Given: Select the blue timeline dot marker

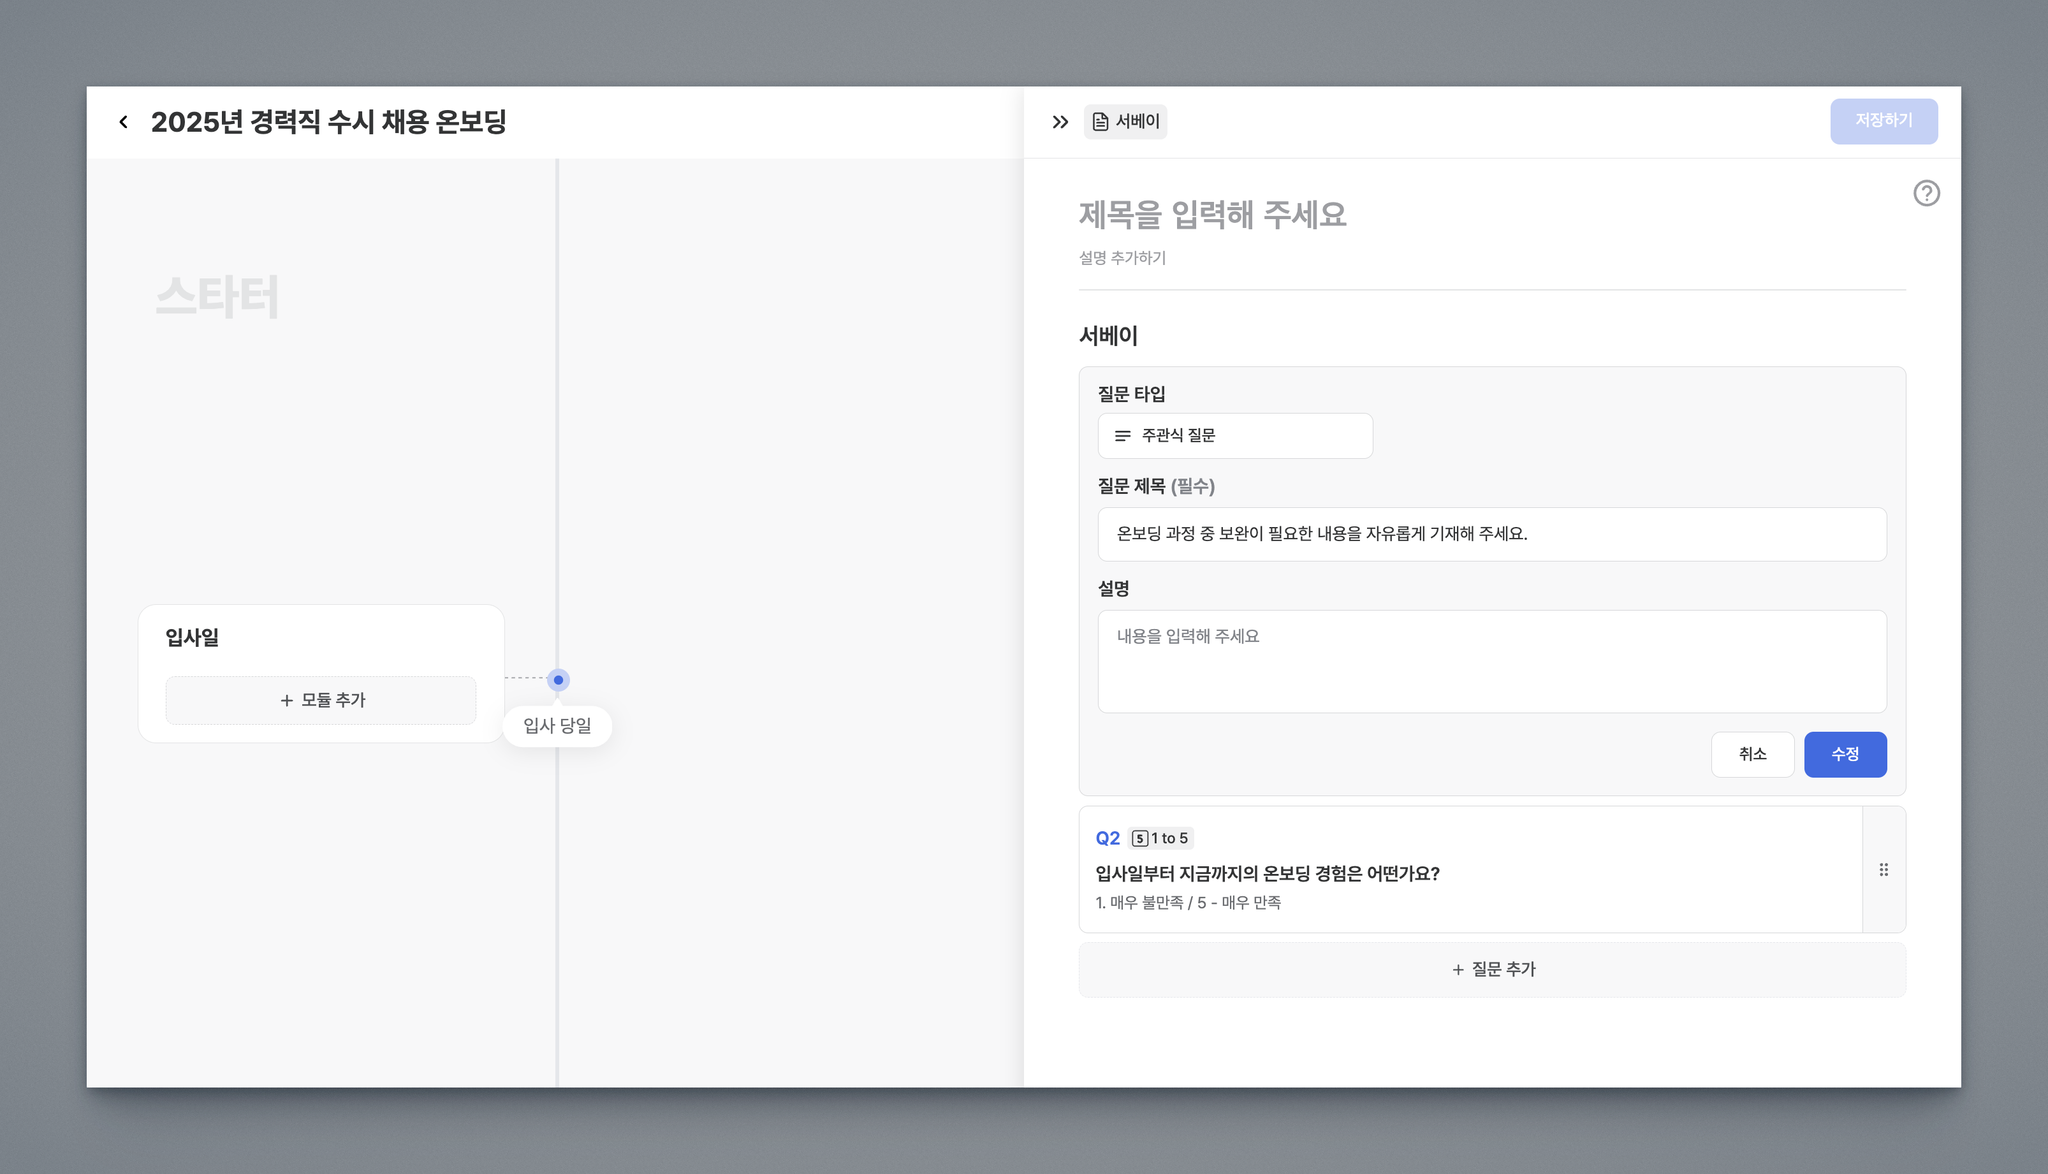Looking at the screenshot, I should pos(558,680).
